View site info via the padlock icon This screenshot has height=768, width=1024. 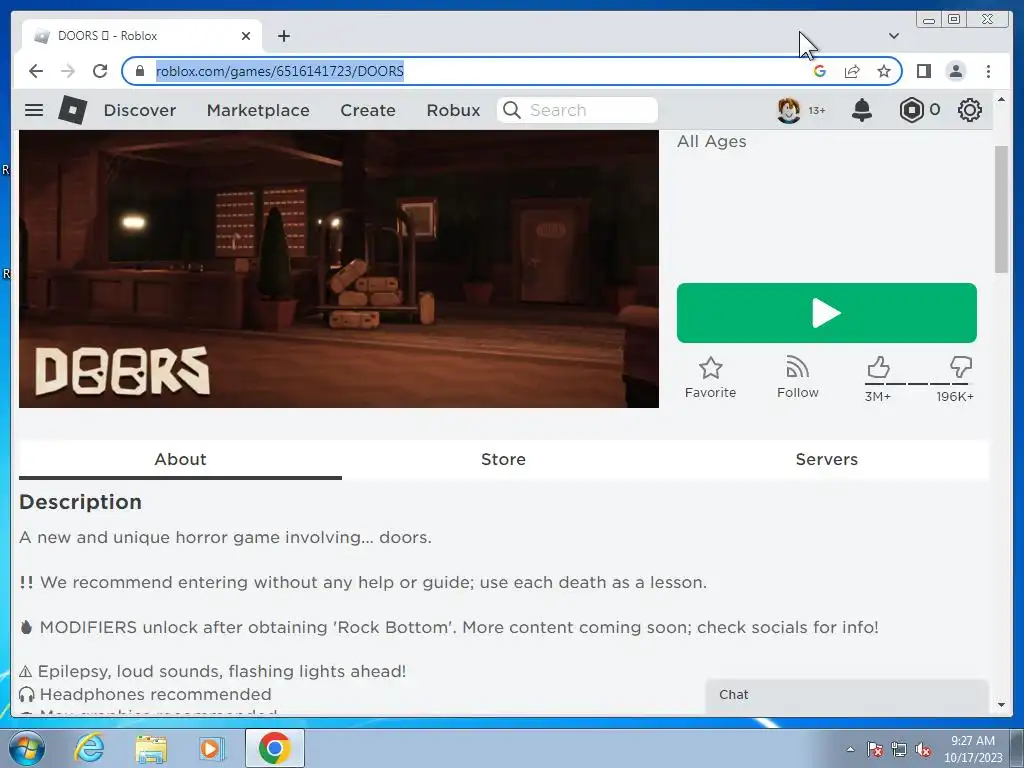pos(139,71)
